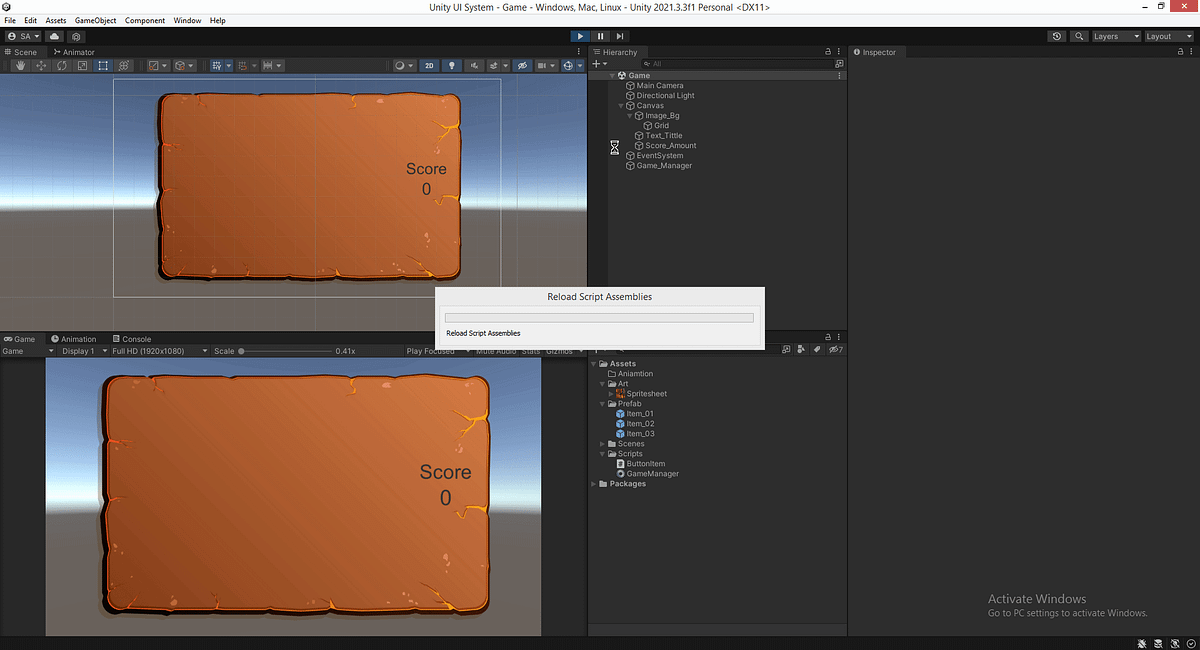Select the Hand view tool in the Scene toolbar
Image resolution: width=1200 pixels, height=650 pixels.
19,65
